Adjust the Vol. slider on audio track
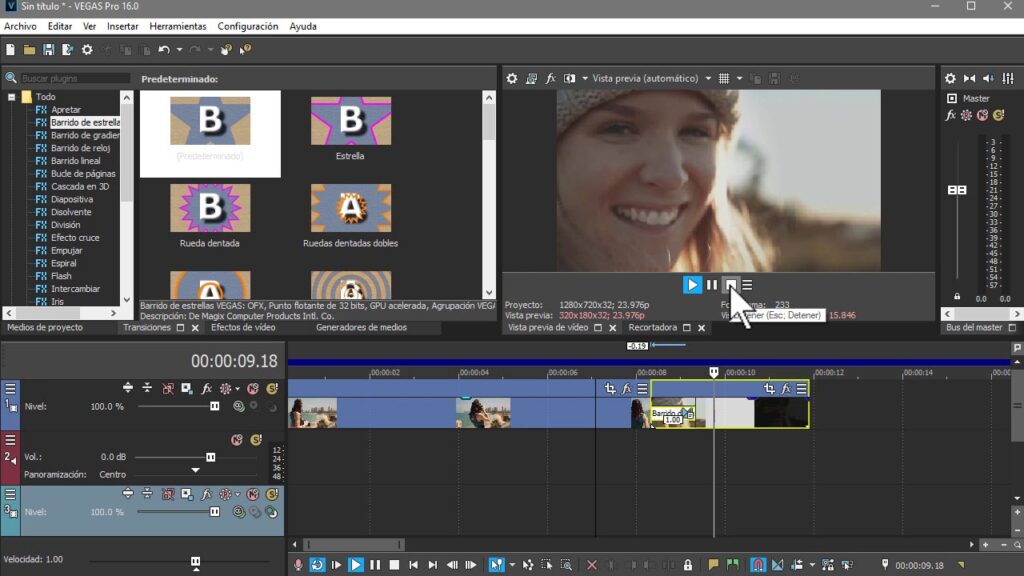The image size is (1024, 576). point(210,457)
